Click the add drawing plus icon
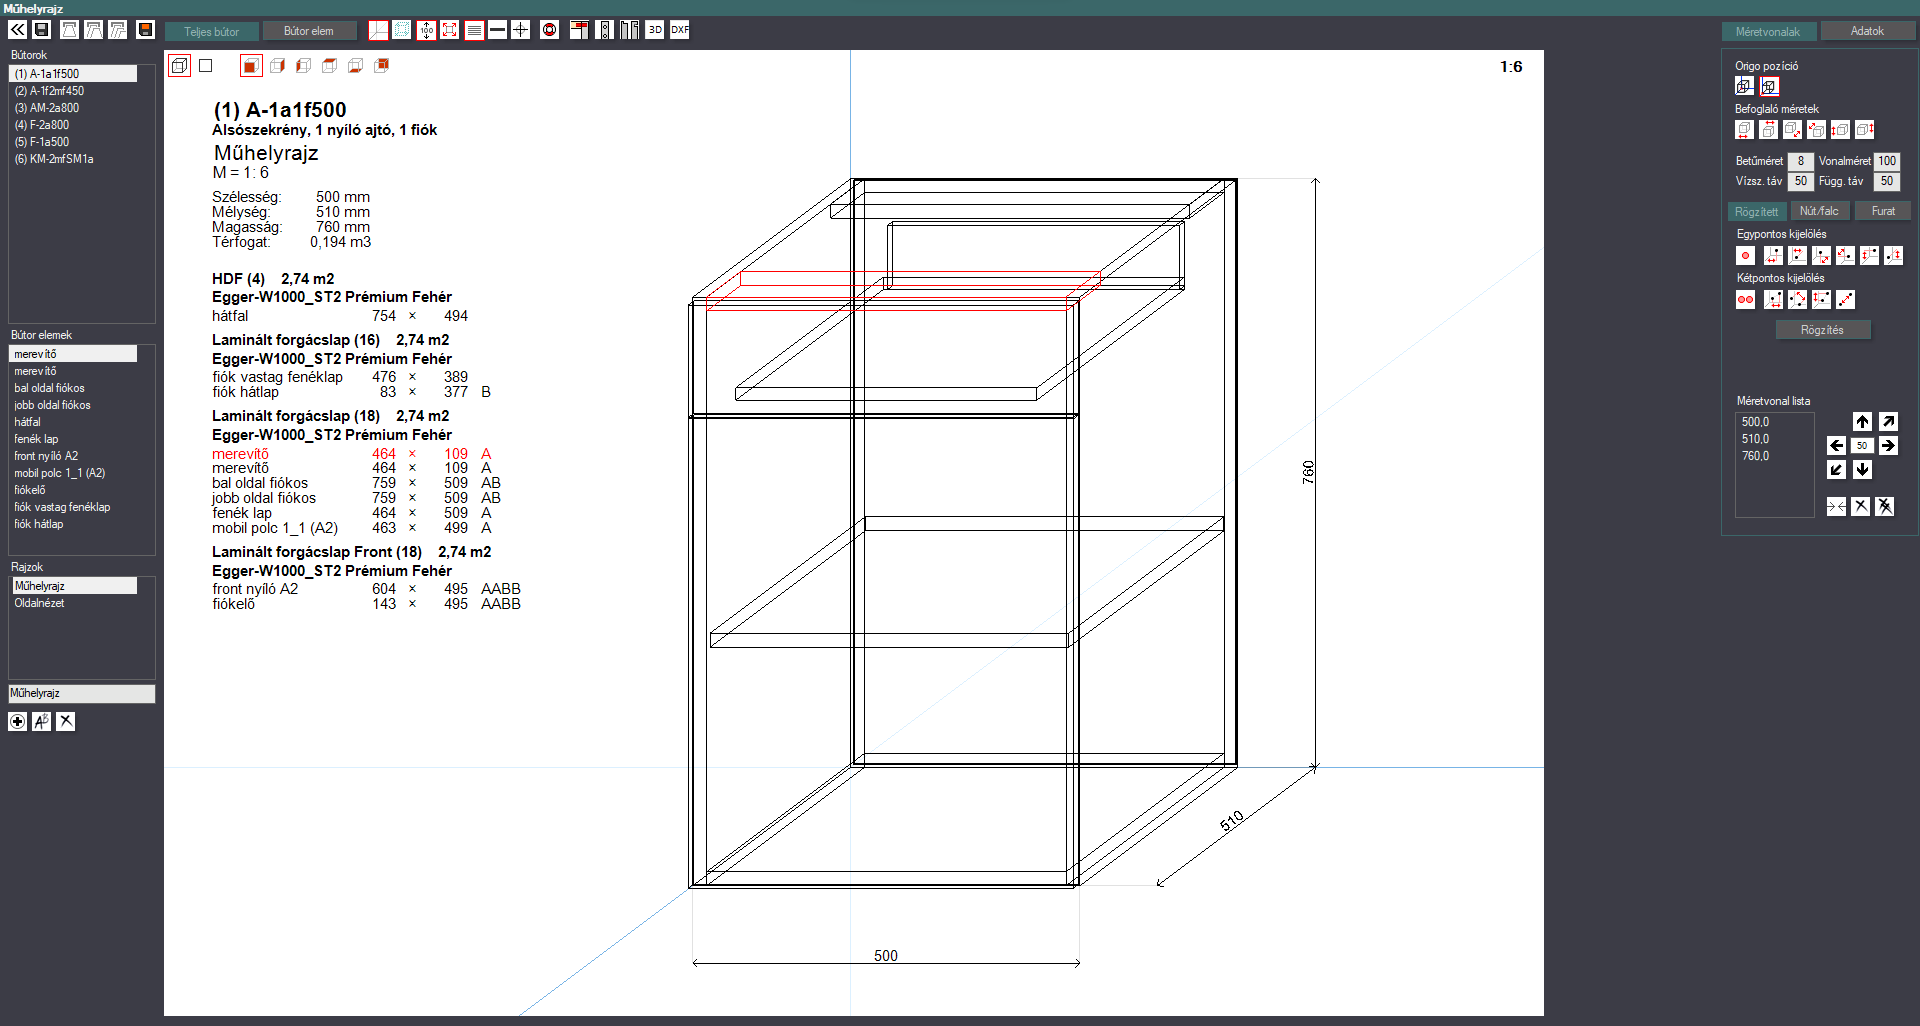1920x1026 pixels. (x=18, y=722)
